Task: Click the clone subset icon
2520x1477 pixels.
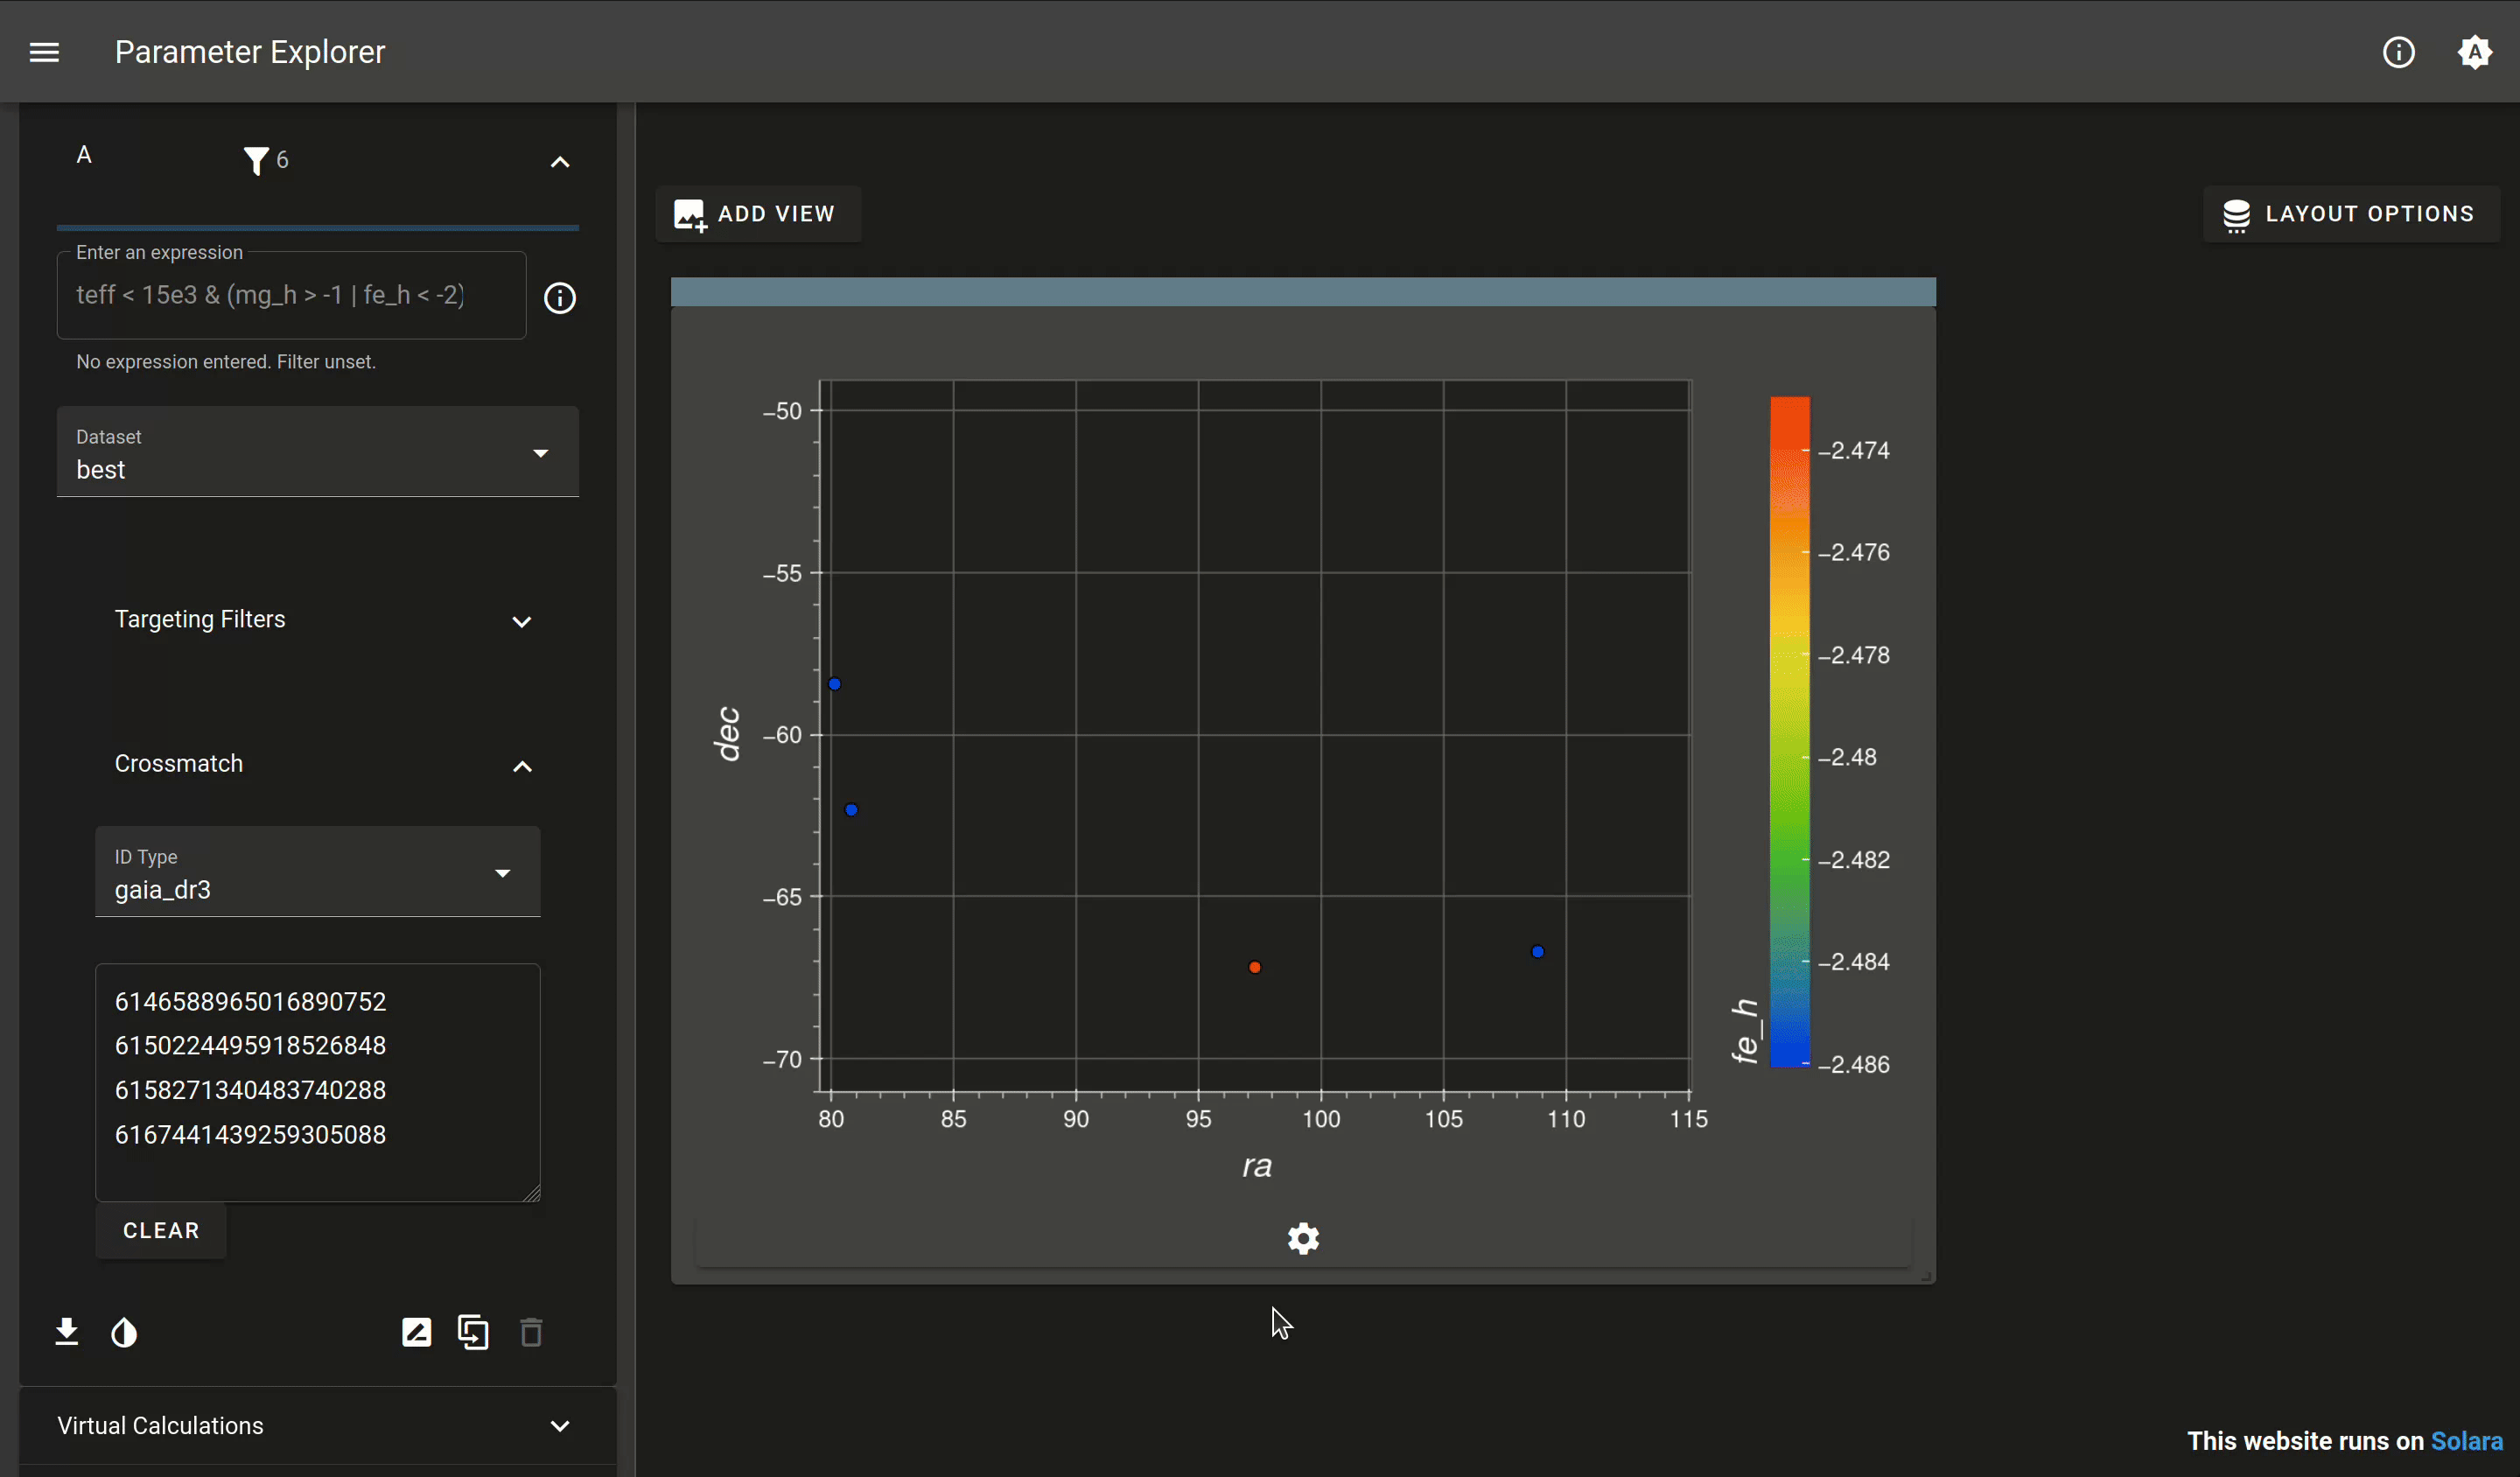Action: (x=473, y=1332)
